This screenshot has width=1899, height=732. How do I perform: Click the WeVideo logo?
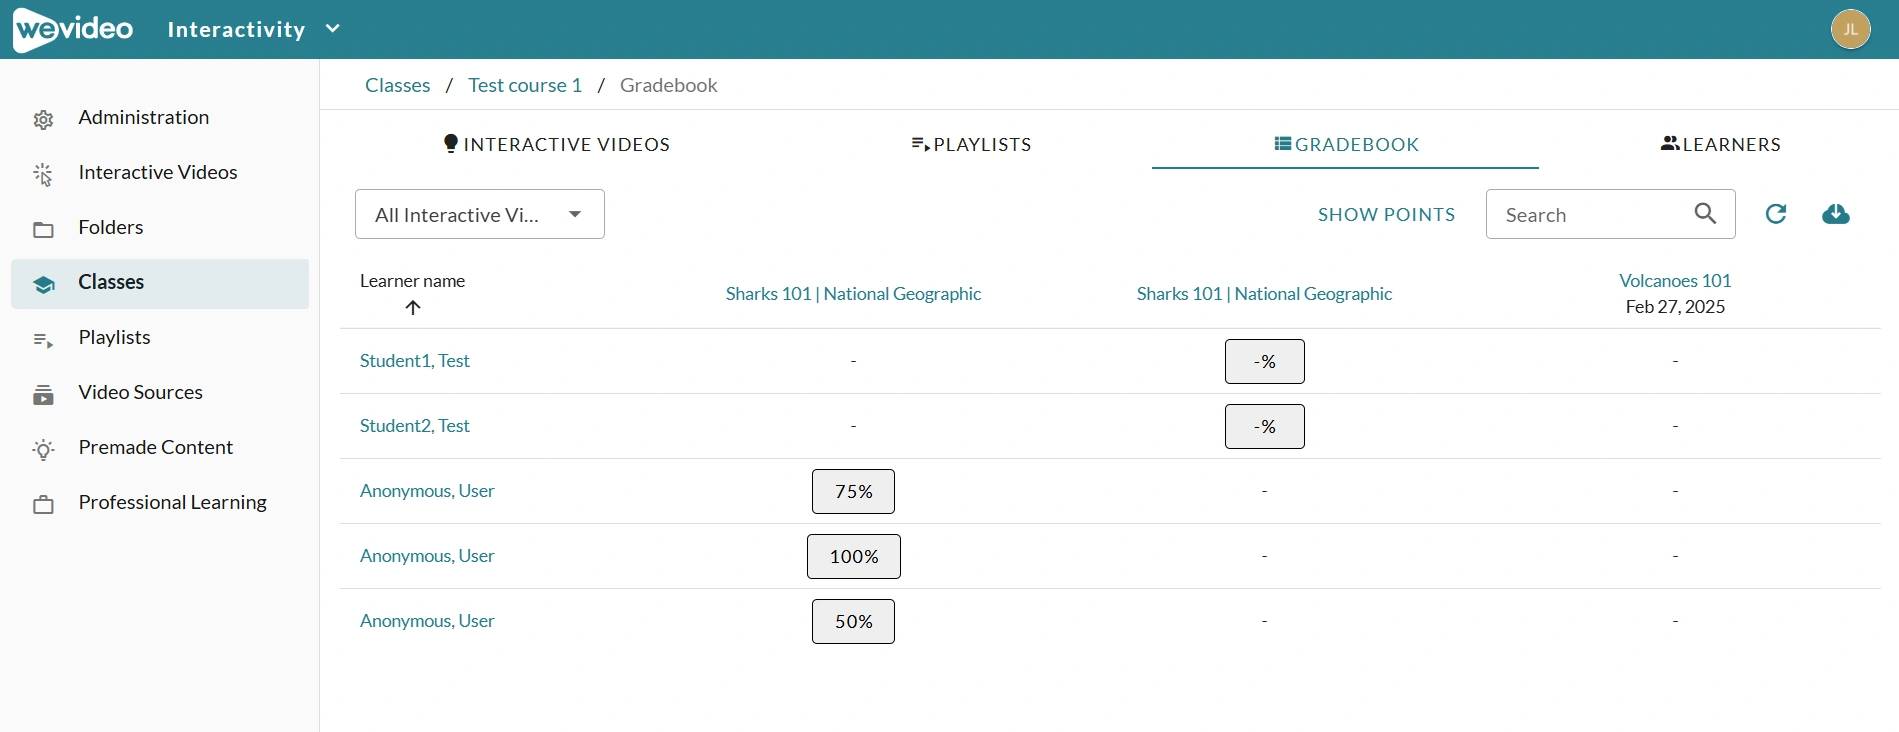coord(73,29)
